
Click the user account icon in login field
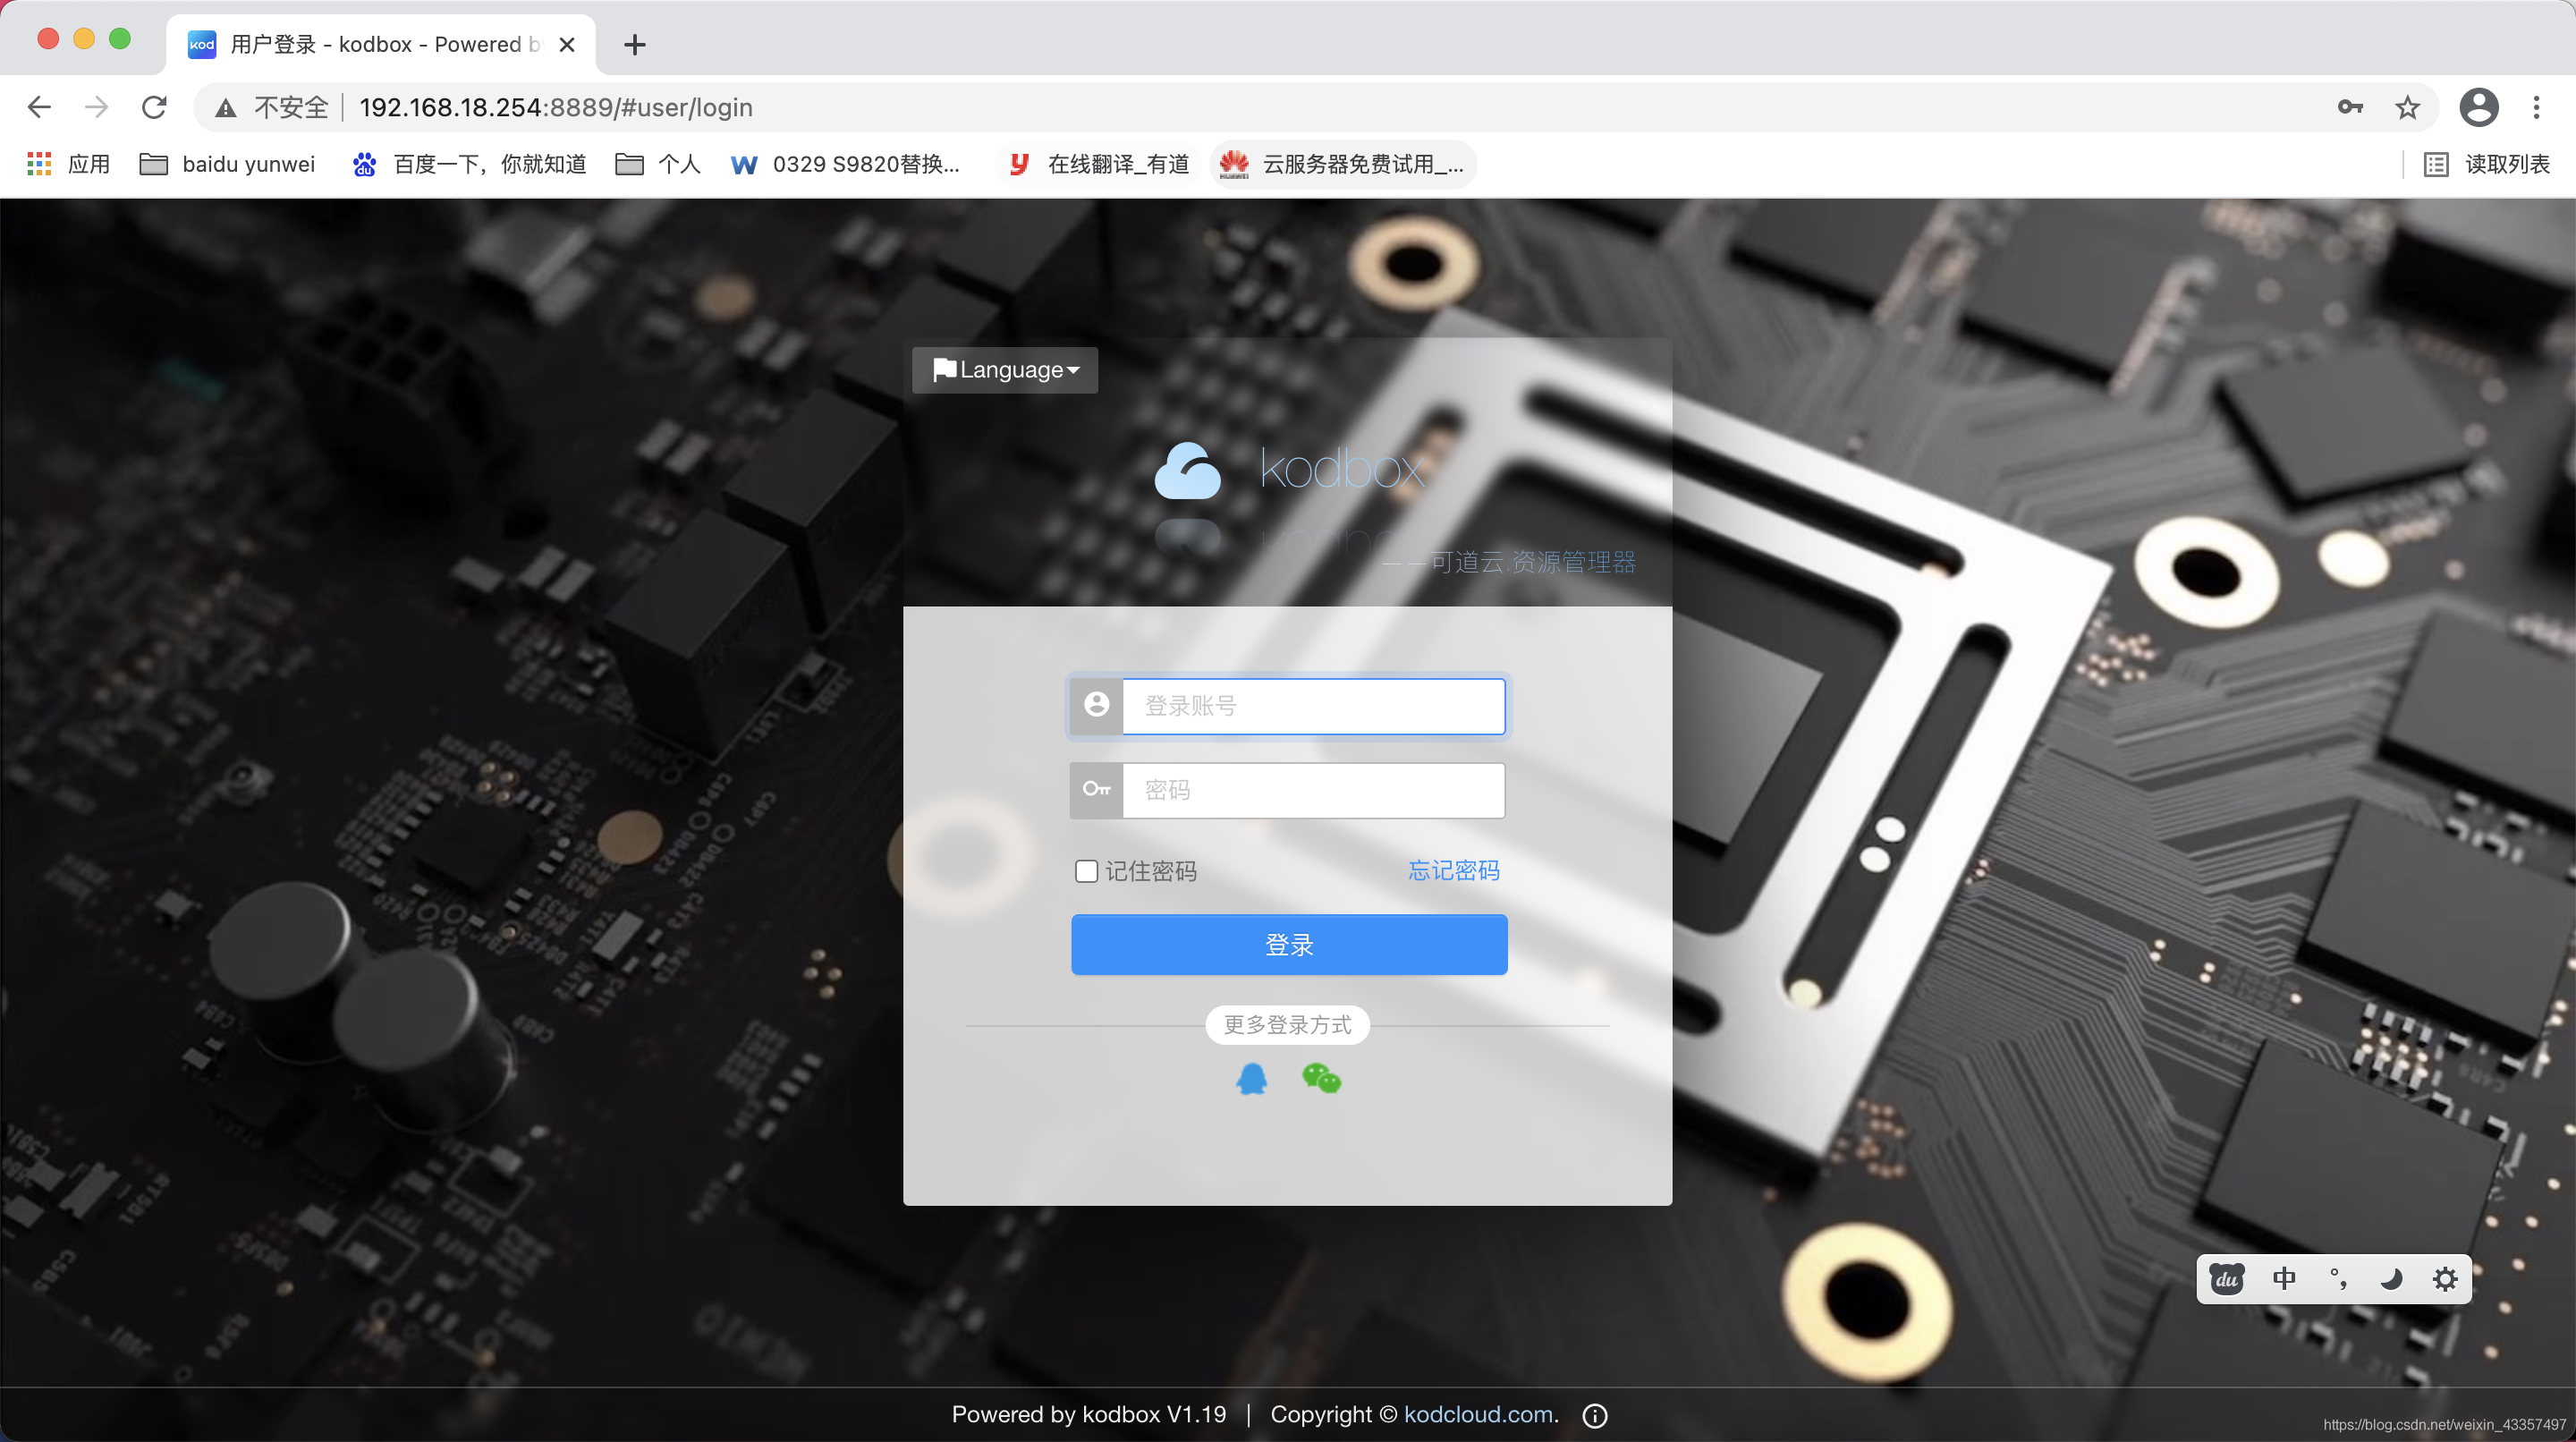(x=1095, y=704)
